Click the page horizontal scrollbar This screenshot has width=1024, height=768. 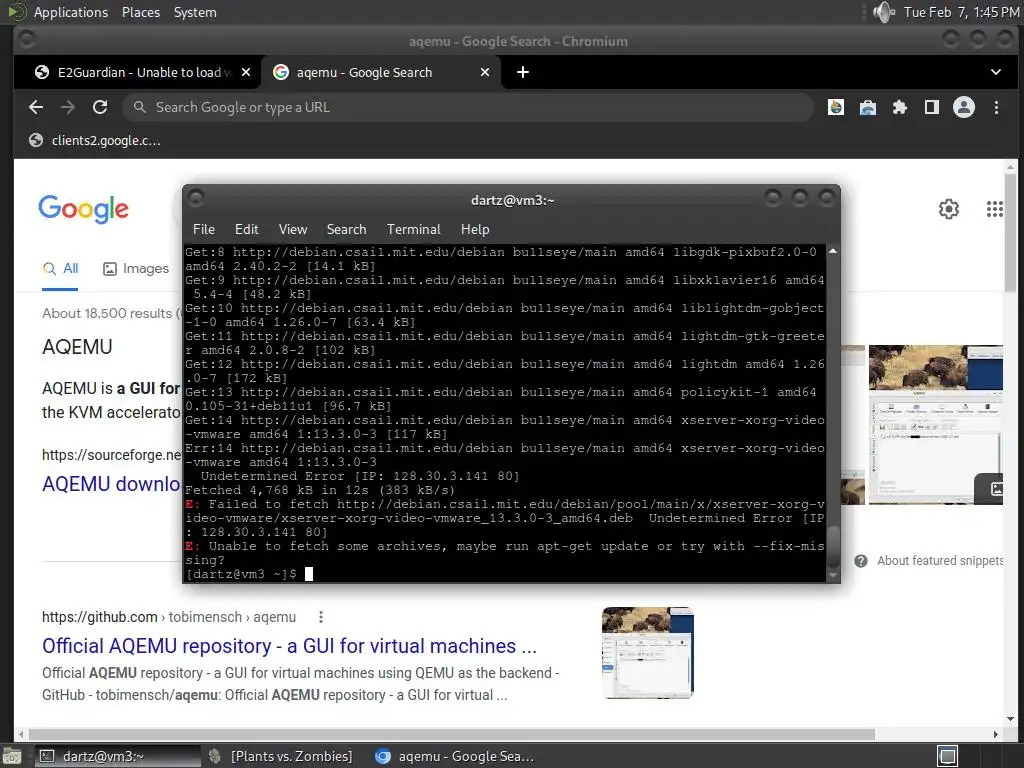[451, 734]
